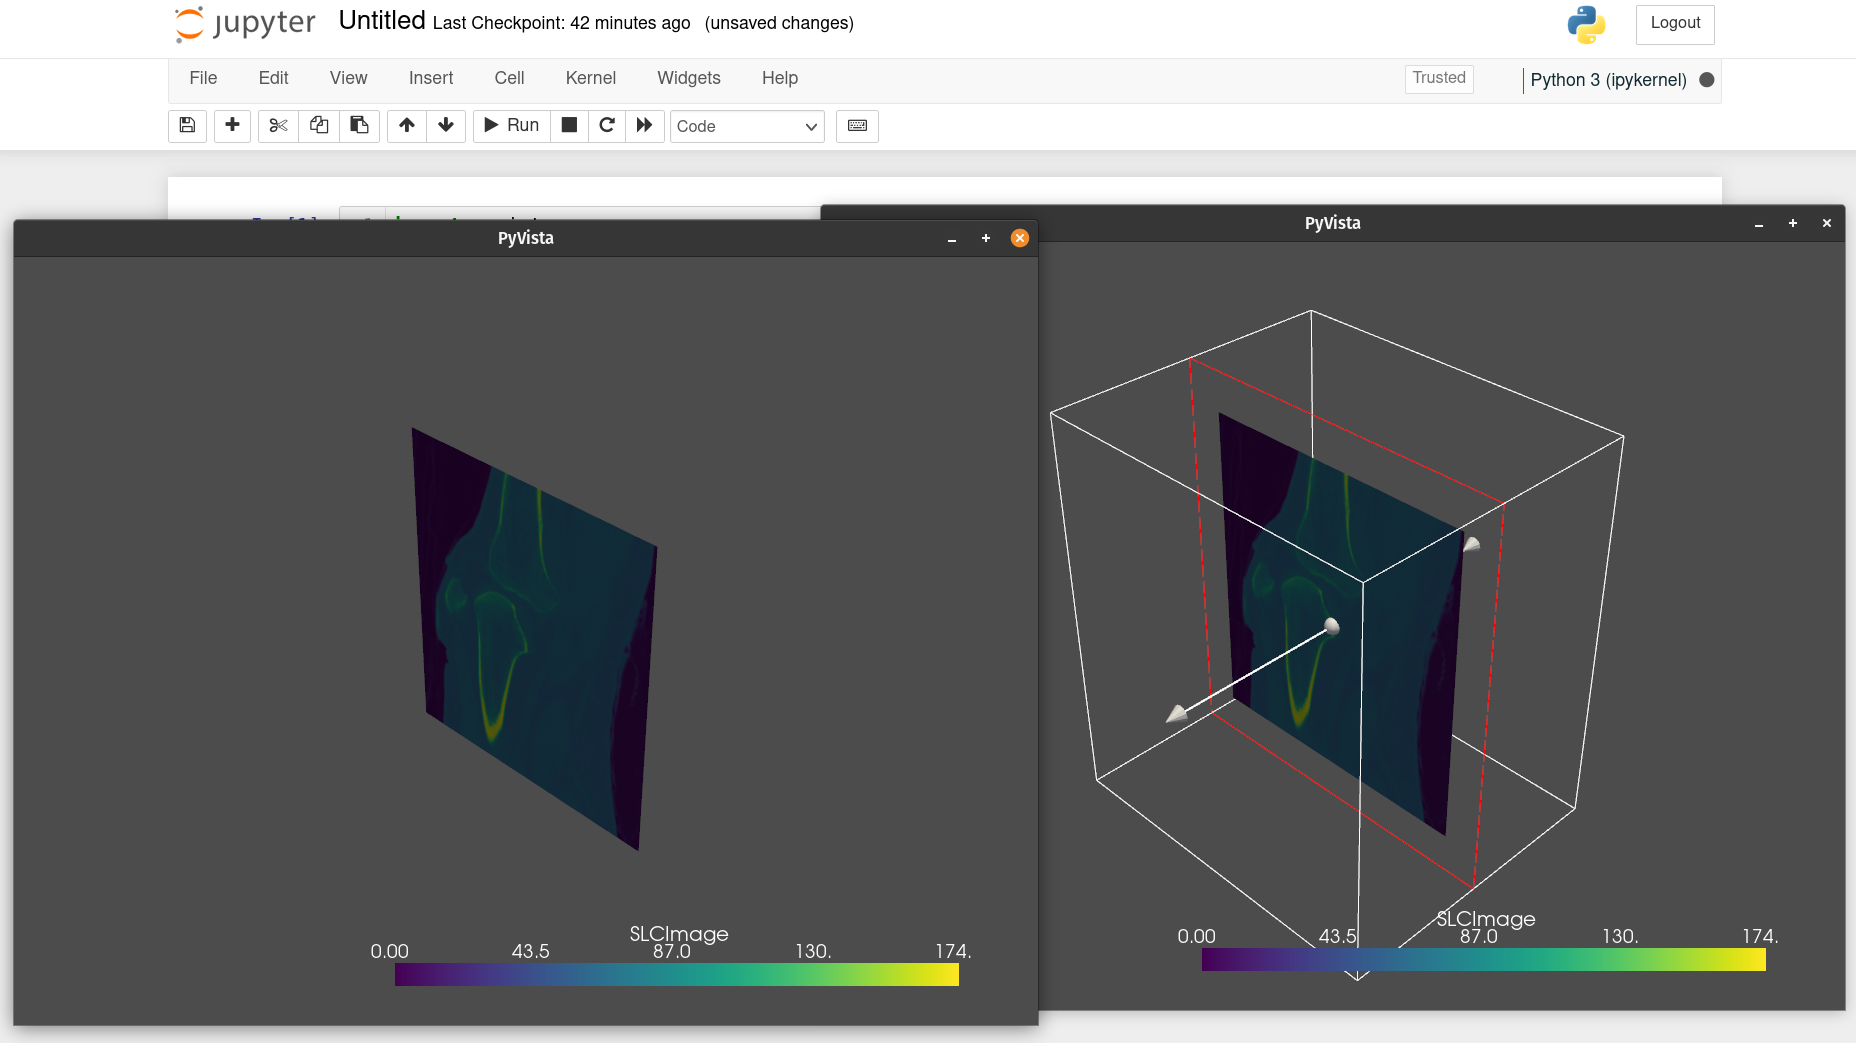The image size is (1856, 1043).
Task: Insert a new cell below
Action: 232,126
